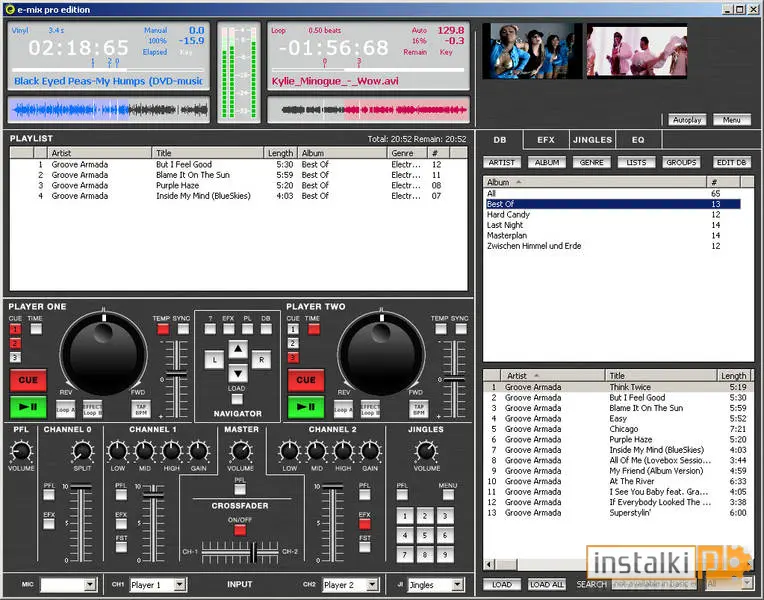This screenshot has height=600, width=764.
Task: Click Player One red CUE button
Action: pos(28,380)
